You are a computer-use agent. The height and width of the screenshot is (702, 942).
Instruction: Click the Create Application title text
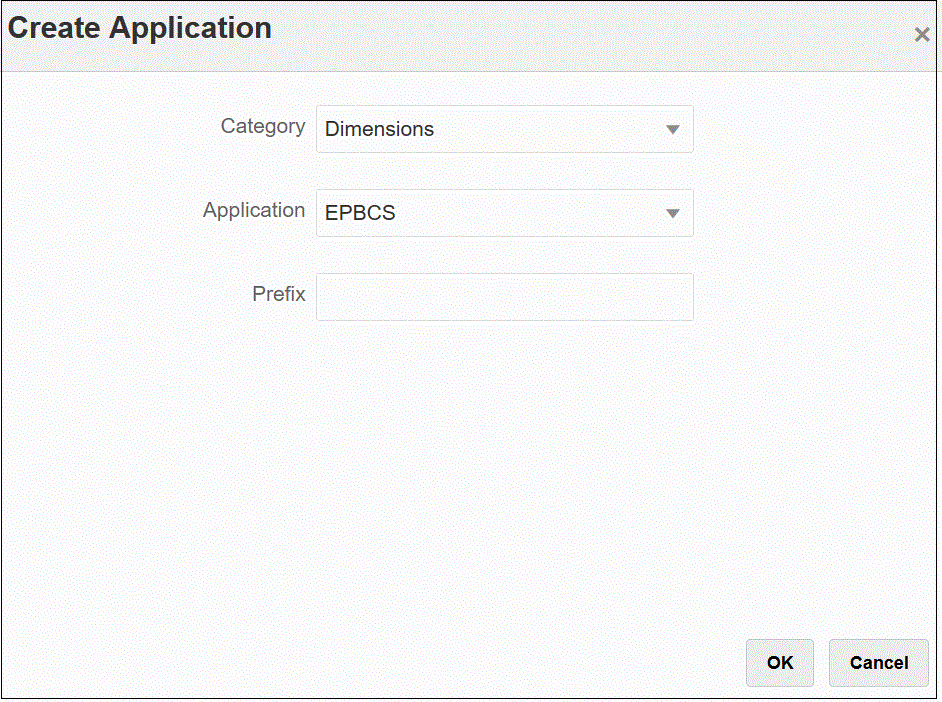[140, 28]
